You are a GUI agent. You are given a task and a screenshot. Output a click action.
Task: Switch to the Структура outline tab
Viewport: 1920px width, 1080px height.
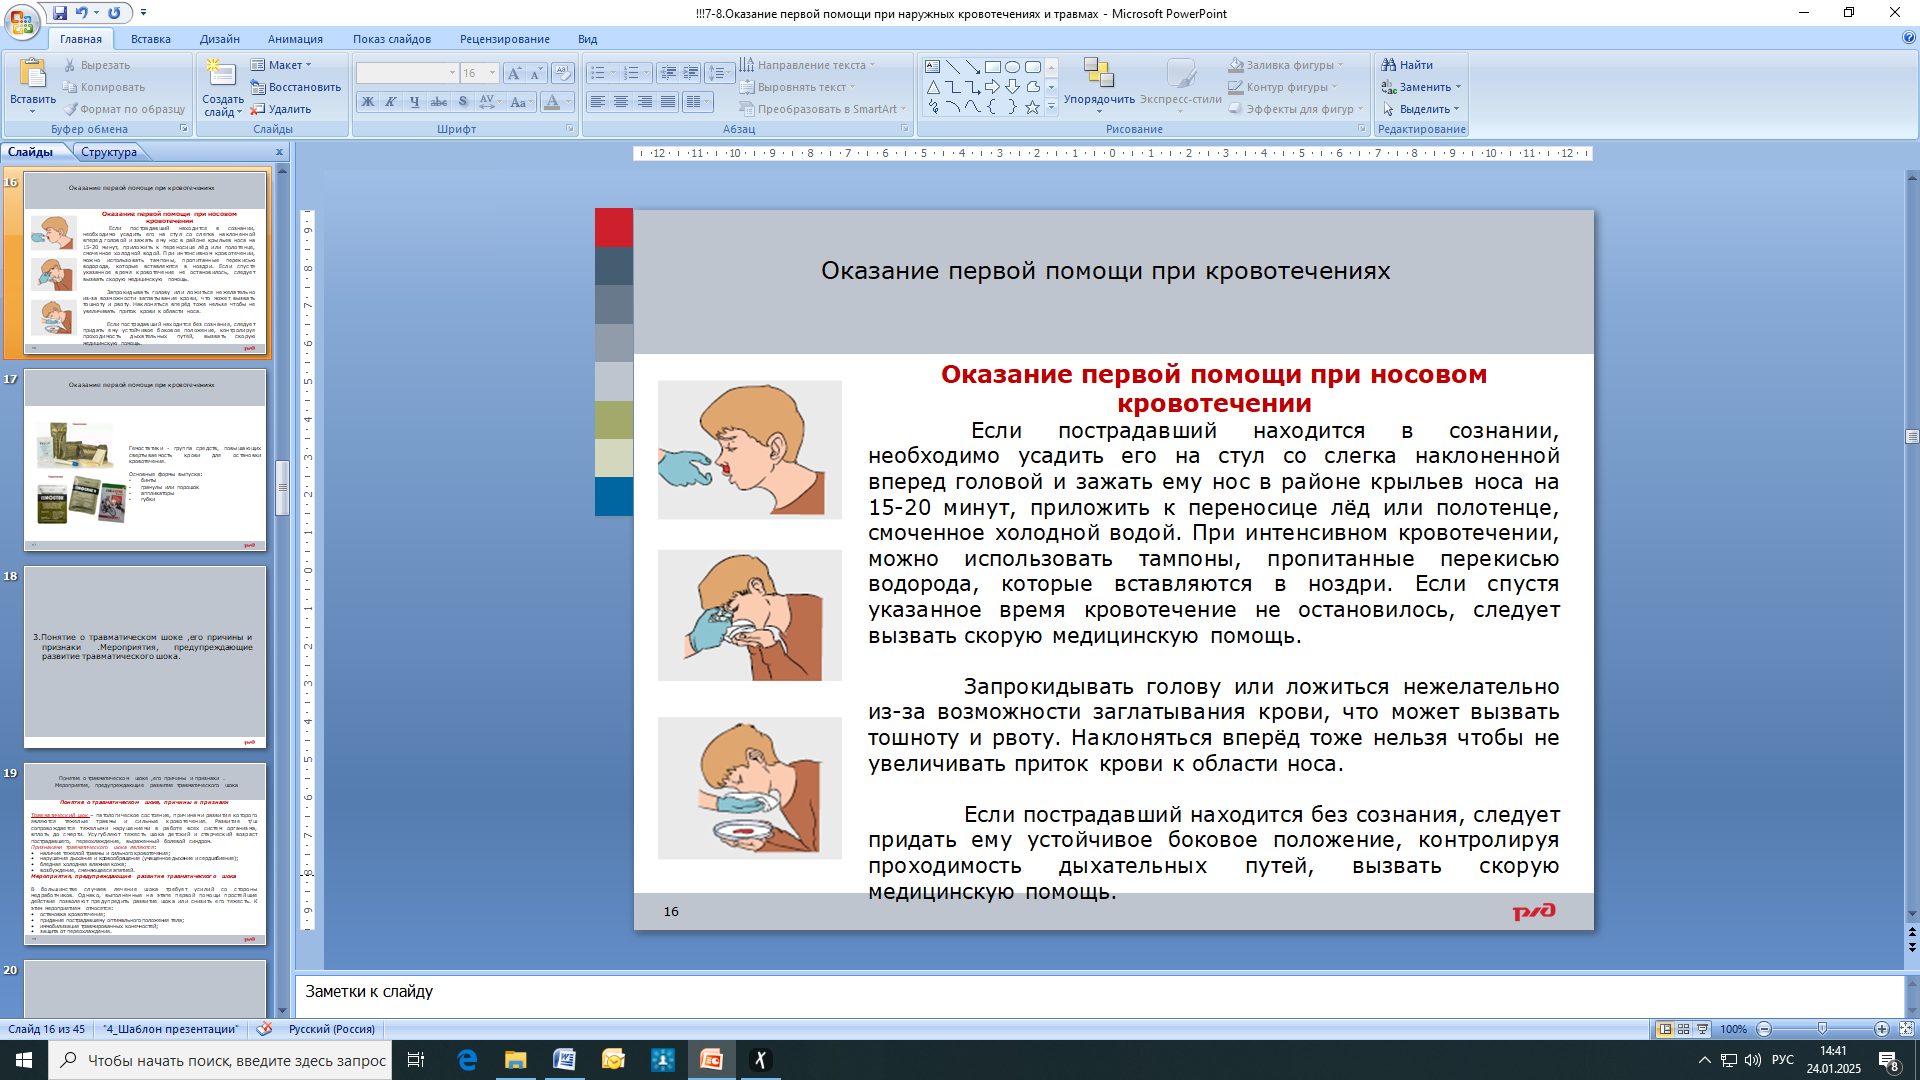pos(109,152)
